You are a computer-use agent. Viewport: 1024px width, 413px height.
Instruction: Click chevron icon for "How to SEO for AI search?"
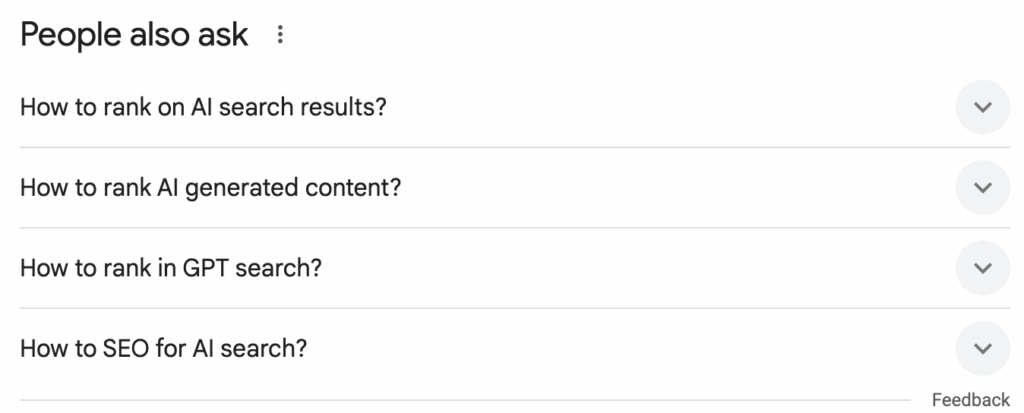983,349
